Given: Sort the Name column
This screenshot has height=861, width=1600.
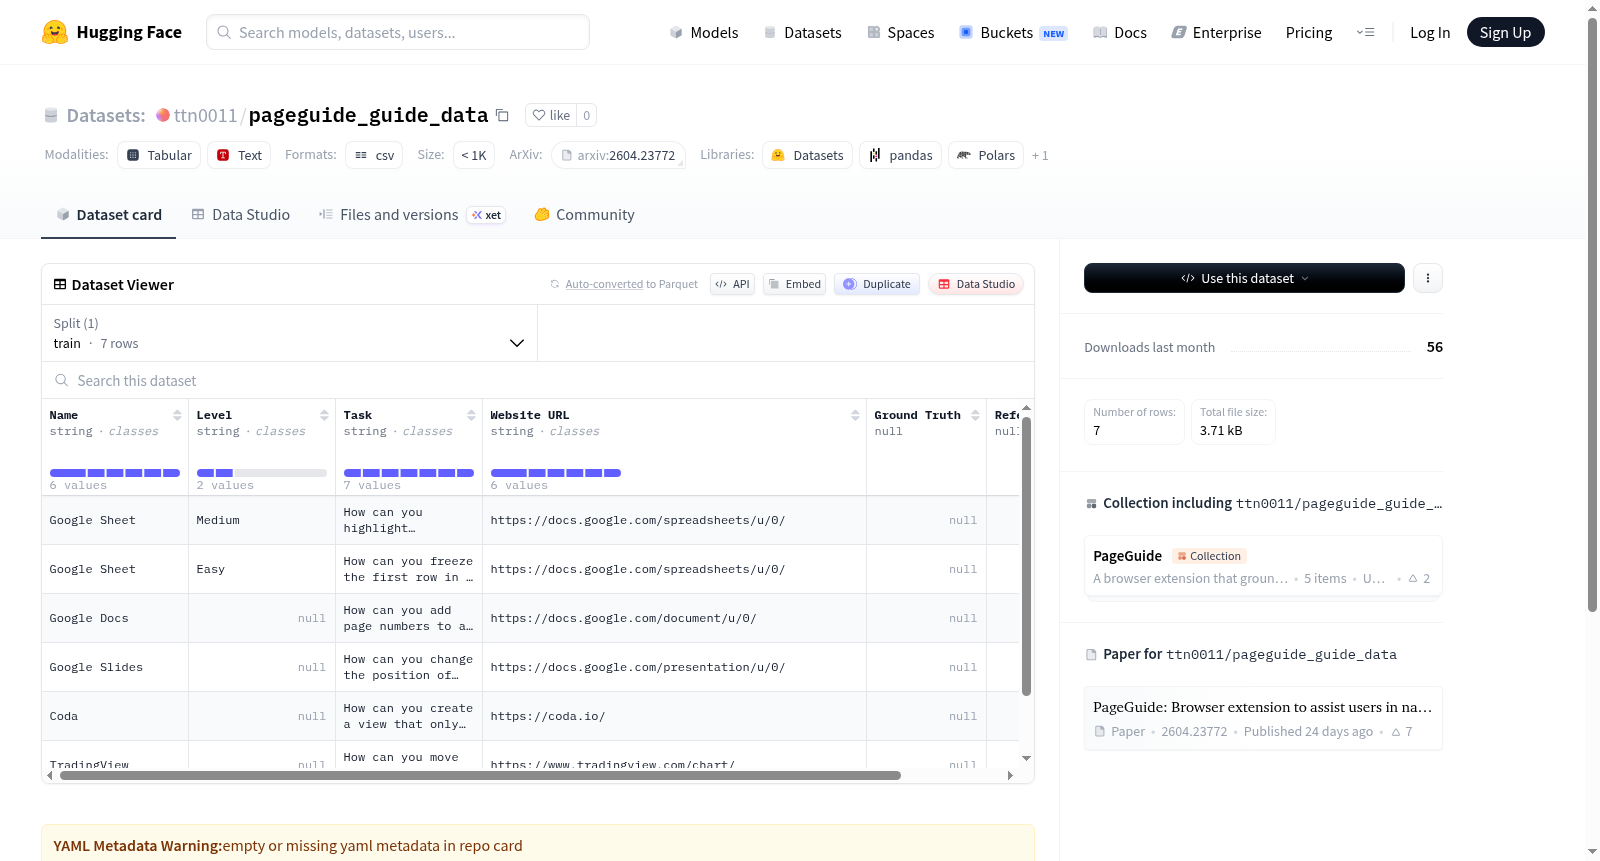Looking at the screenshot, I should pos(177,415).
